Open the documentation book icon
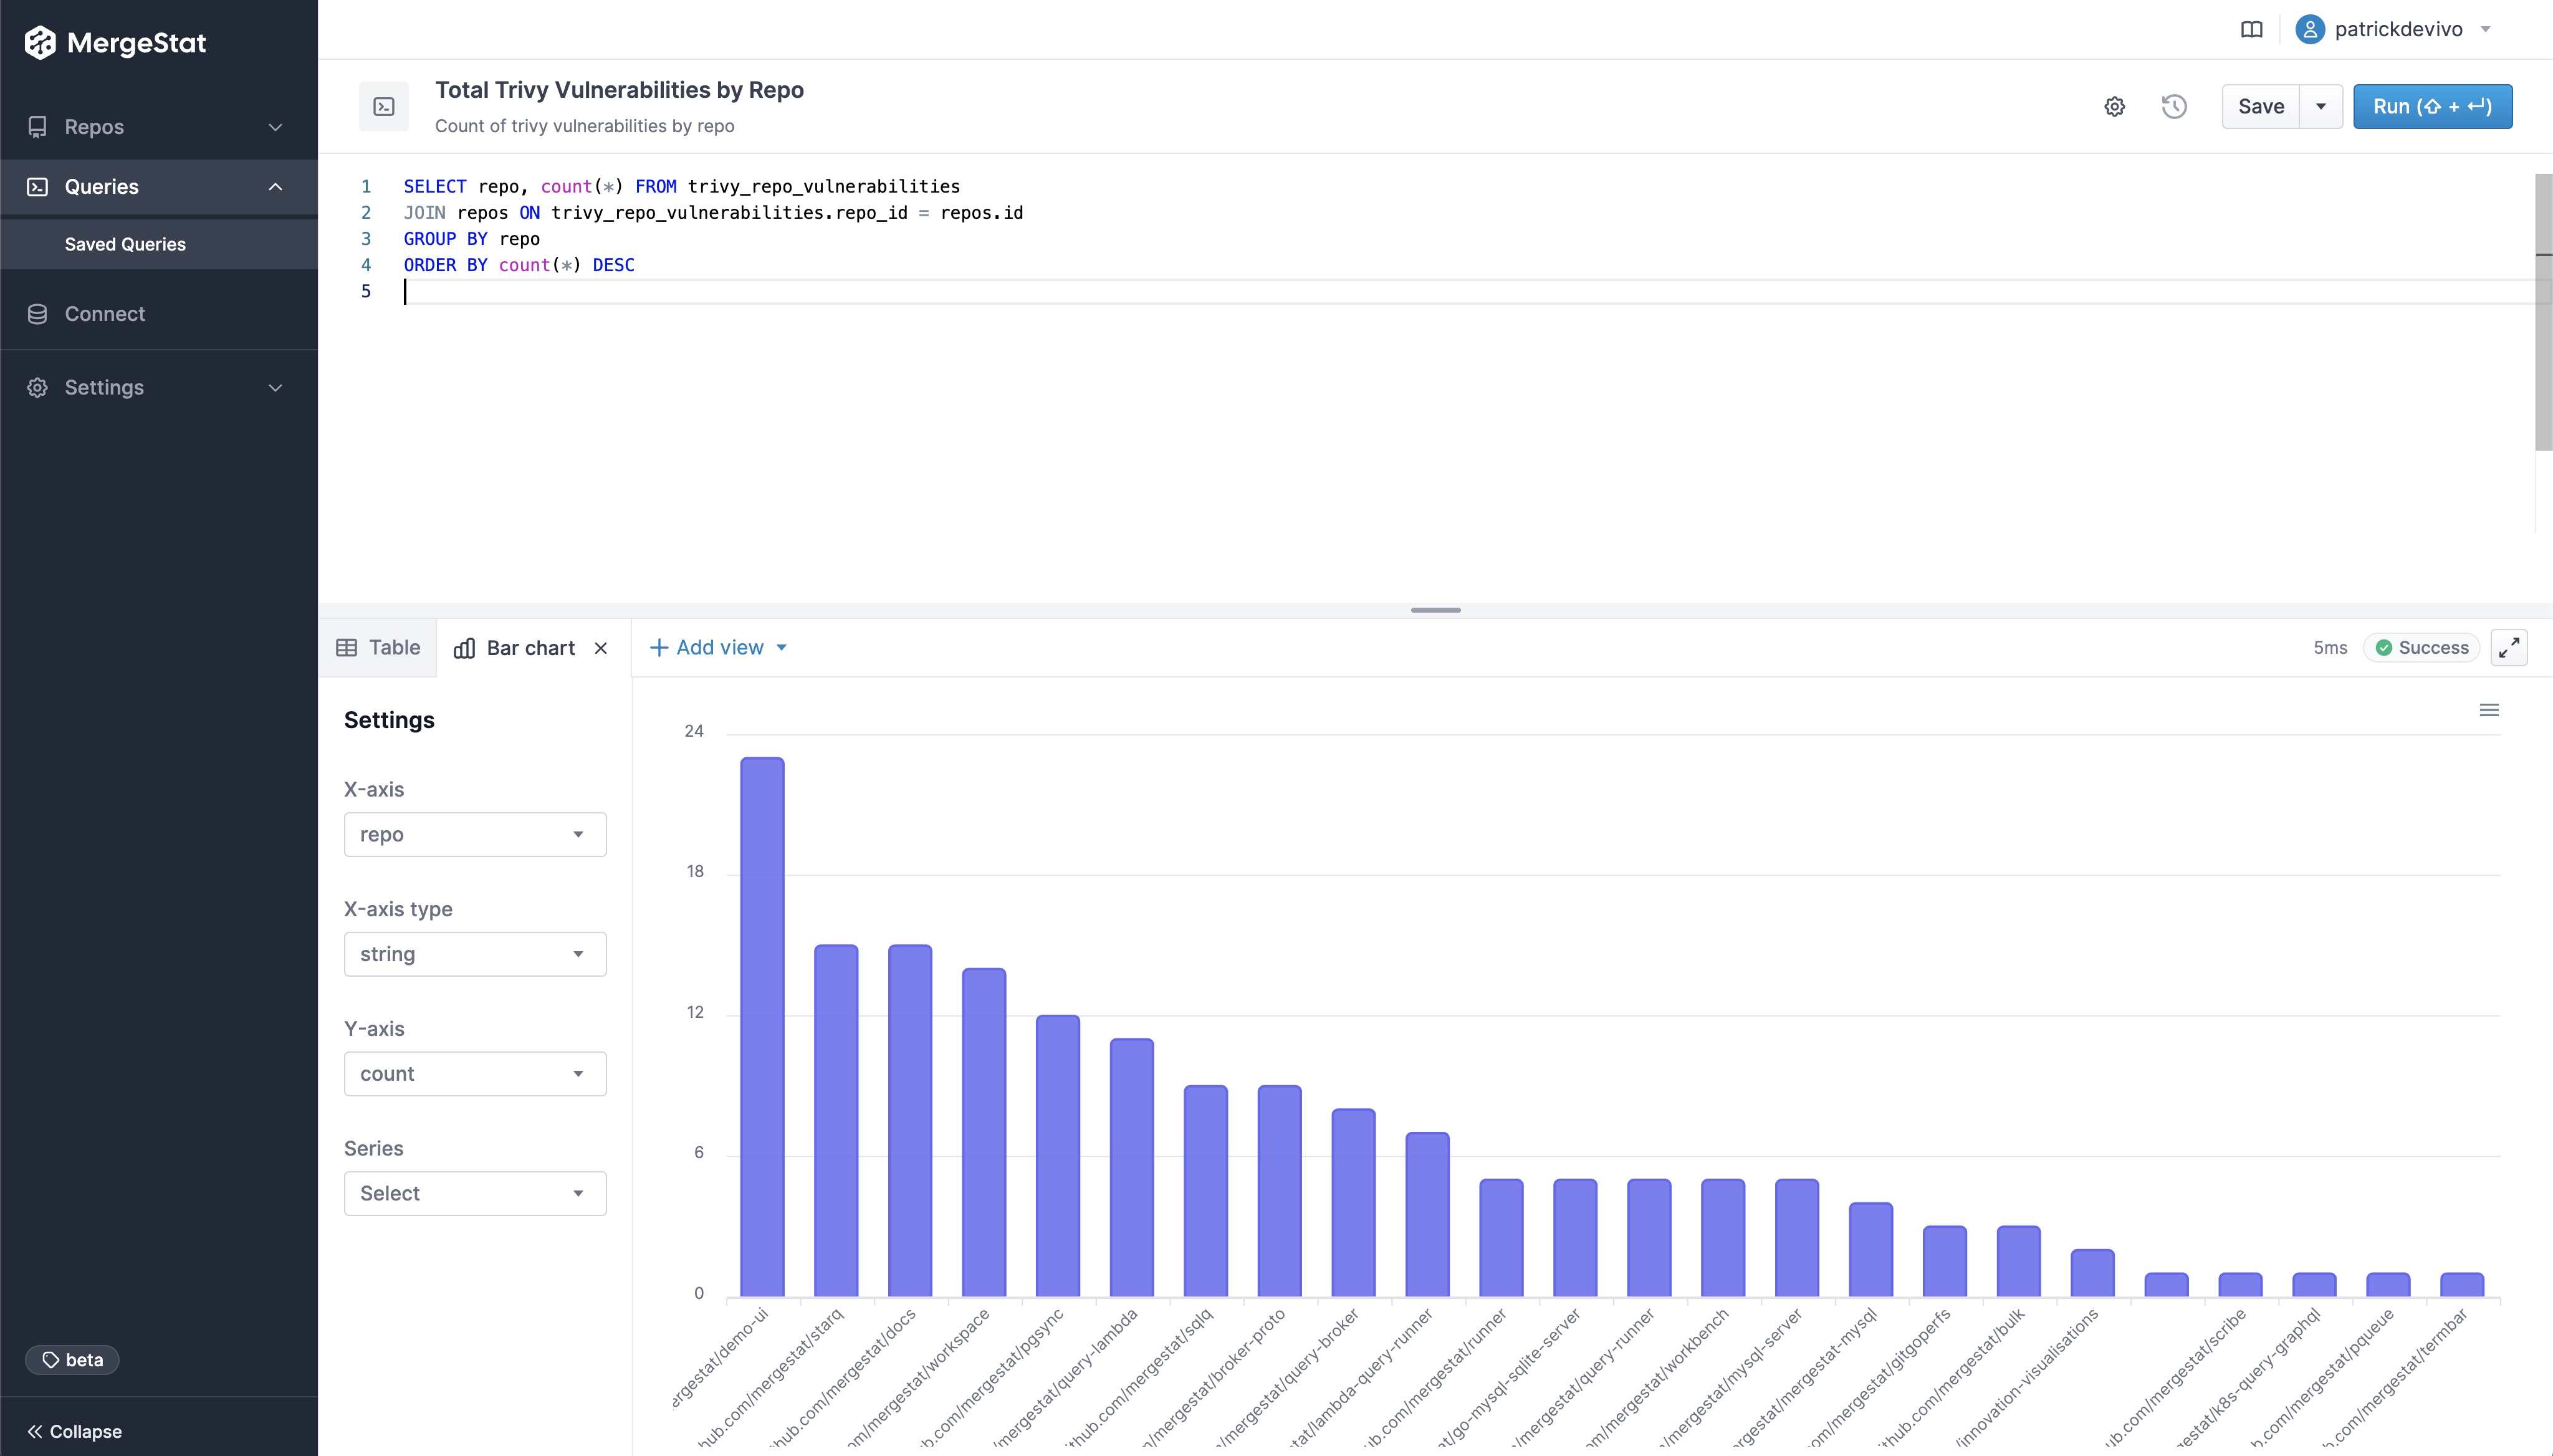 [x=2251, y=30]
